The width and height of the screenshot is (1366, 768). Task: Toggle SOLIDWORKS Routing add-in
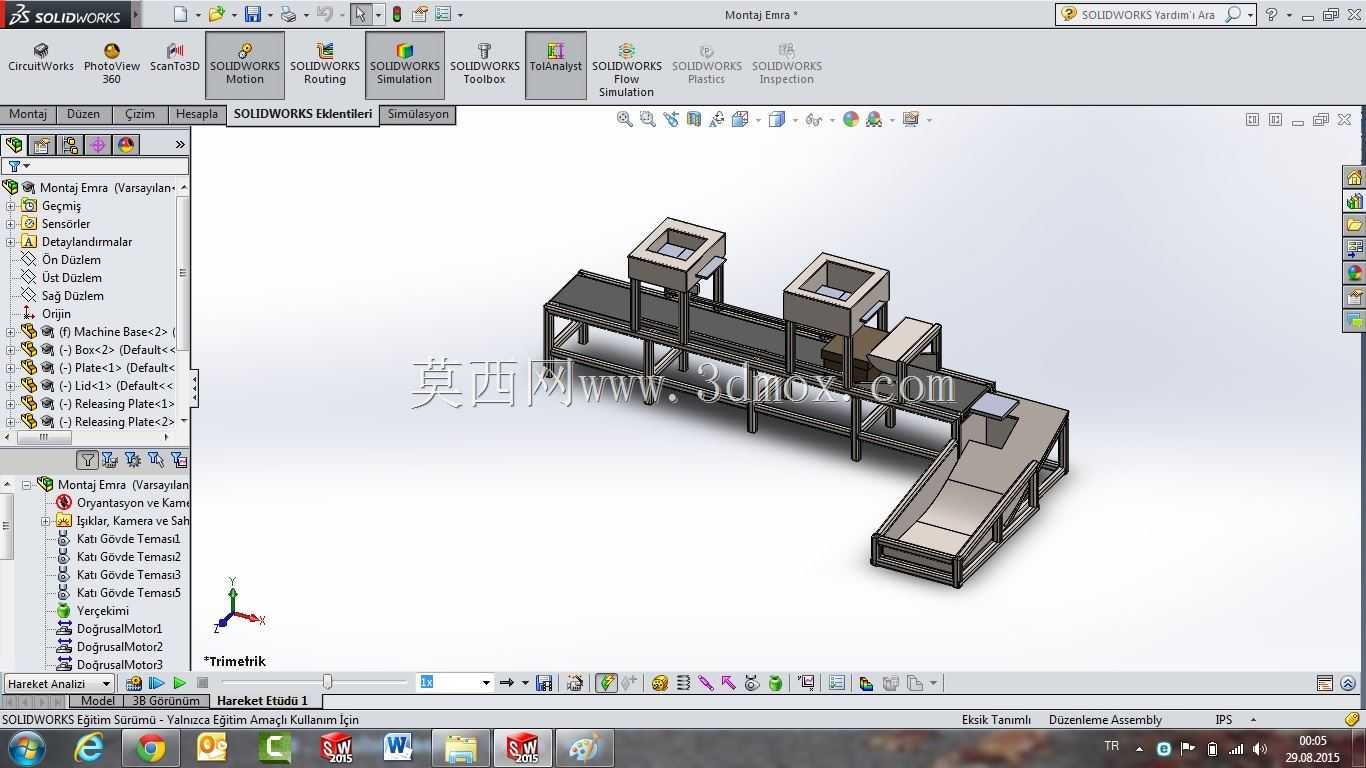(325, 64)
